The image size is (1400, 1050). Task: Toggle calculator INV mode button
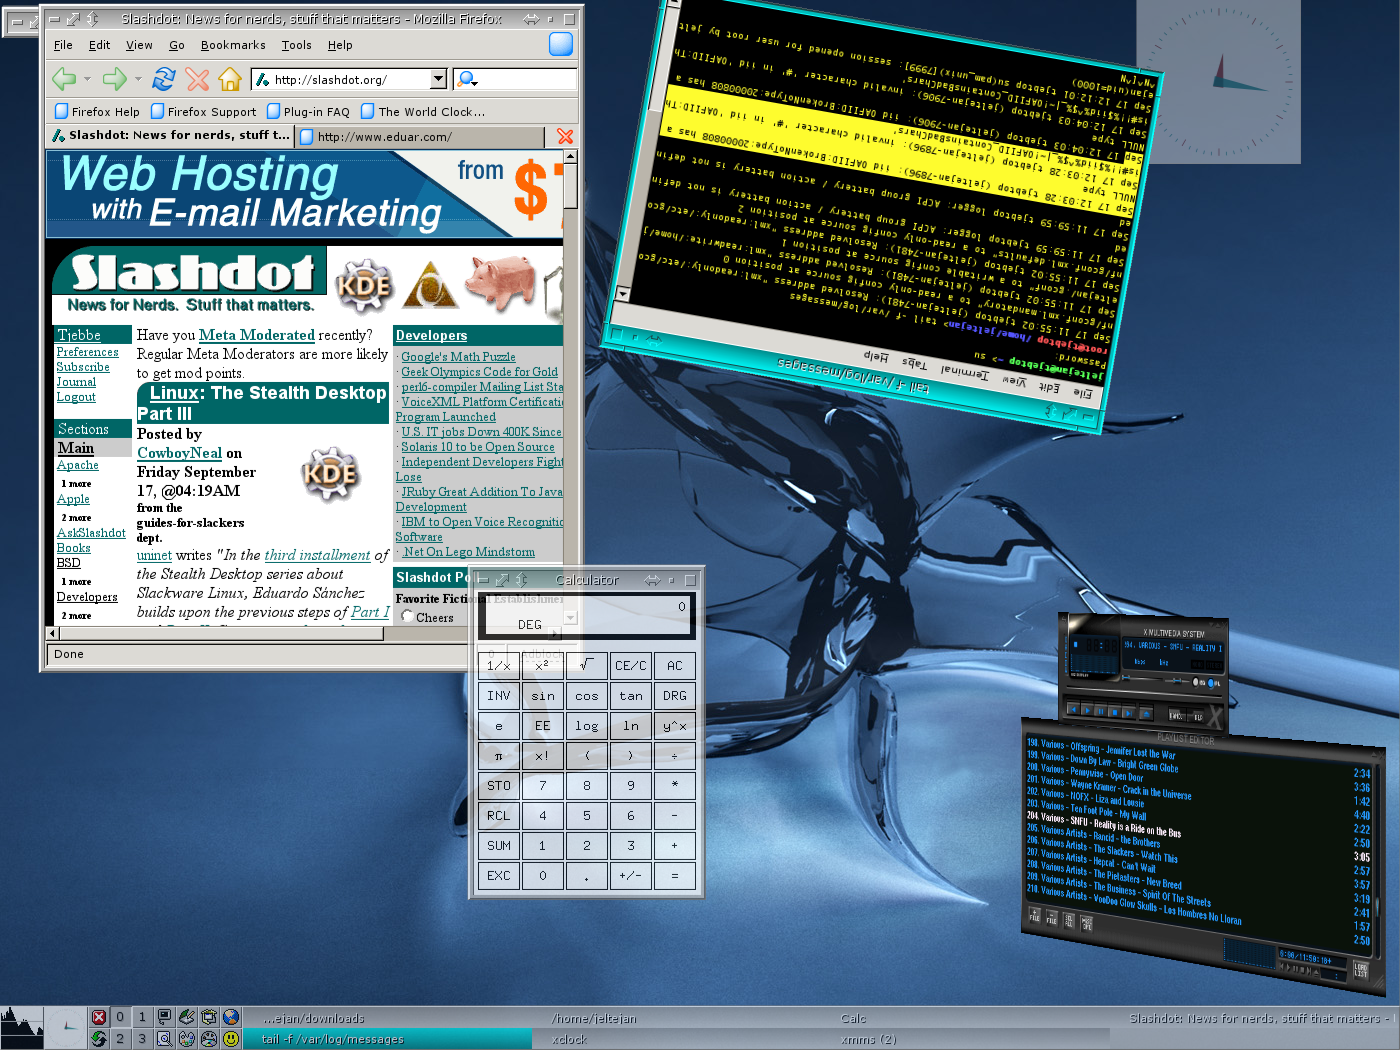point(499,696)
